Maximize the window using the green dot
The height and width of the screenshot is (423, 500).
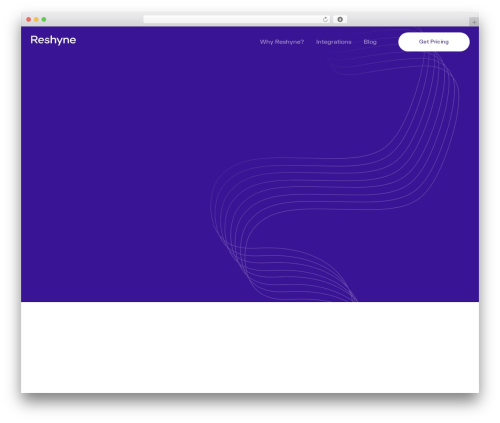(x=44, y=19)
